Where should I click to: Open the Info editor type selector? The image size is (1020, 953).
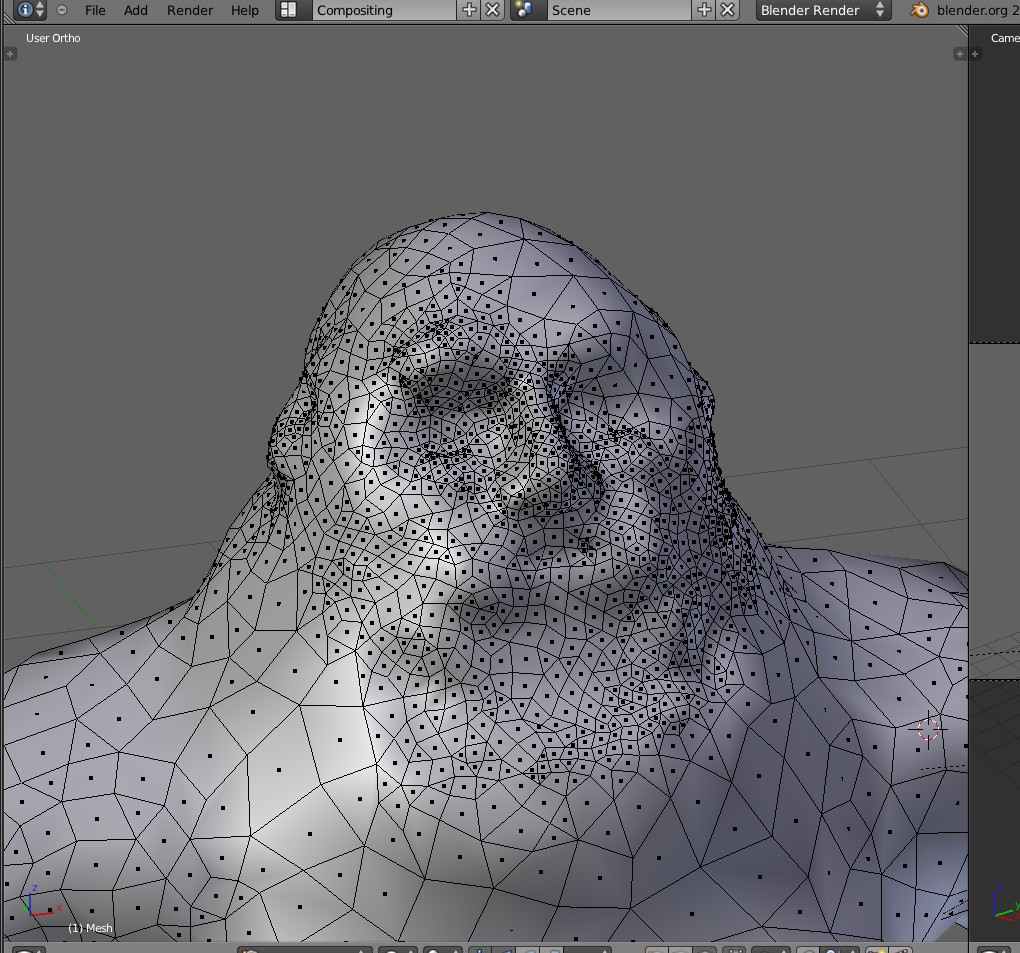tap(30, 10)
